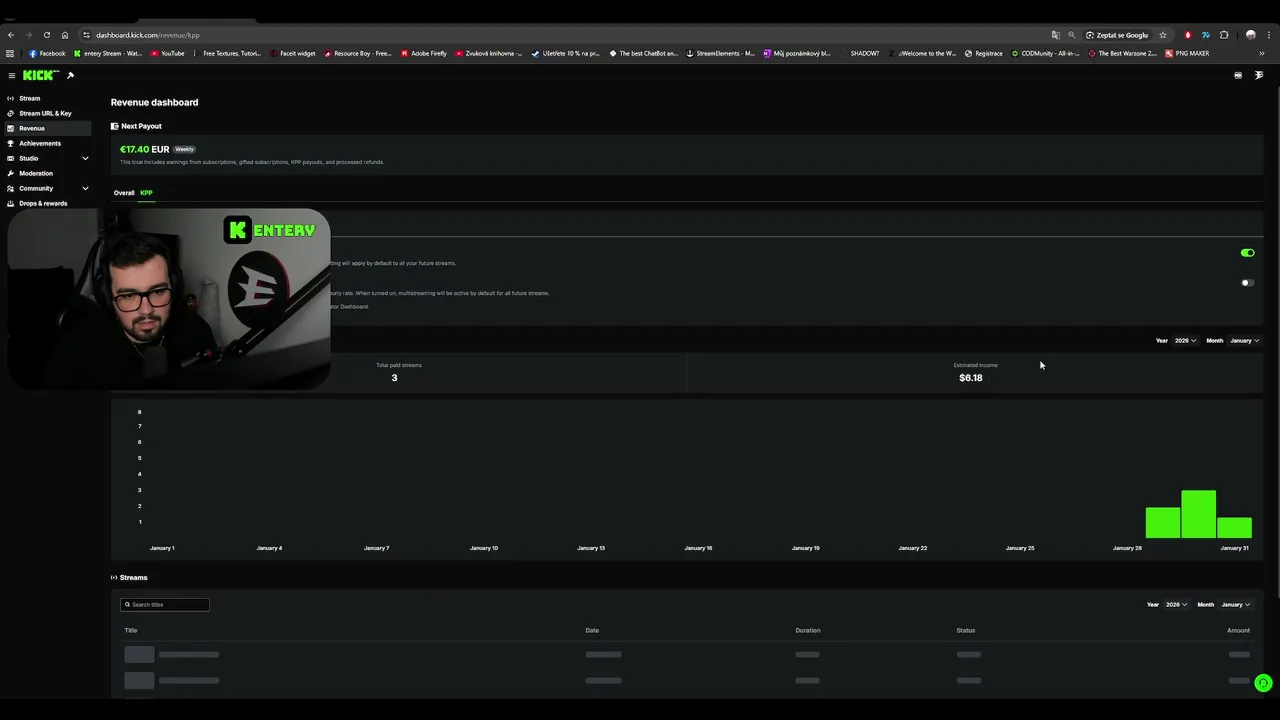
Task: Open the site information icon in address bar
Action: pyautogui.click(x=86, y=35)
